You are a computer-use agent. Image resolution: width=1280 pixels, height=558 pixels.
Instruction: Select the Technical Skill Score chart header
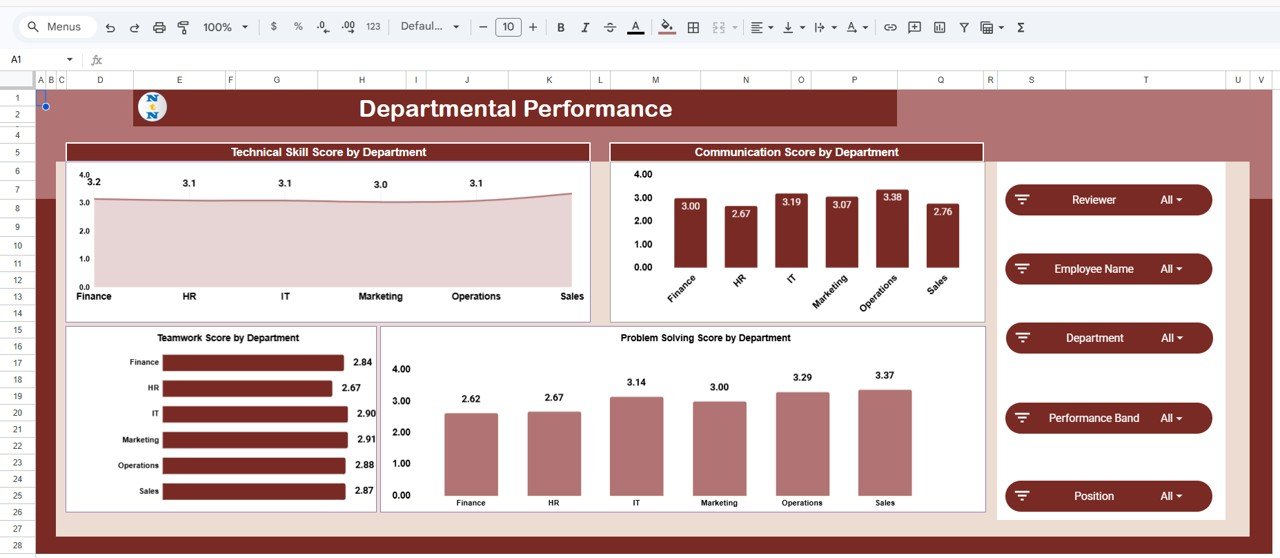[x=328, y=152]
